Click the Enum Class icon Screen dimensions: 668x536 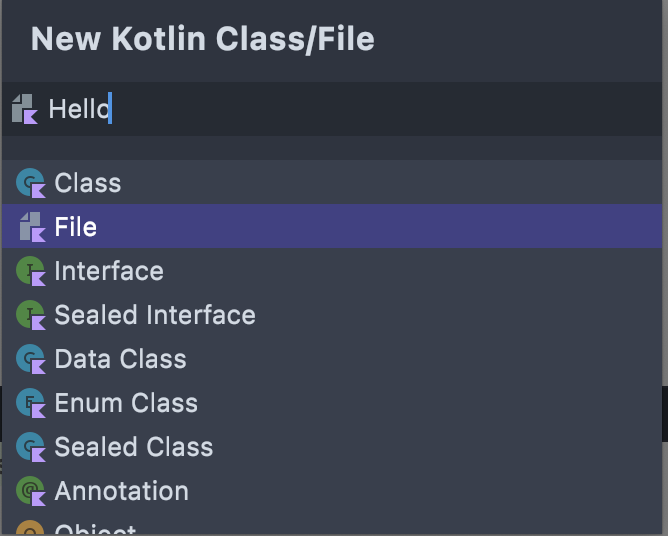[x=31, y=403]
